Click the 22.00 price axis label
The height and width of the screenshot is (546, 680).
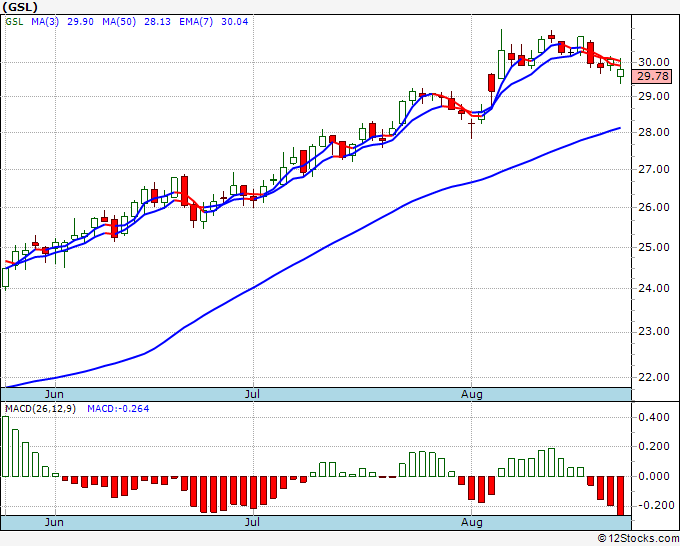tap(654, 377)
